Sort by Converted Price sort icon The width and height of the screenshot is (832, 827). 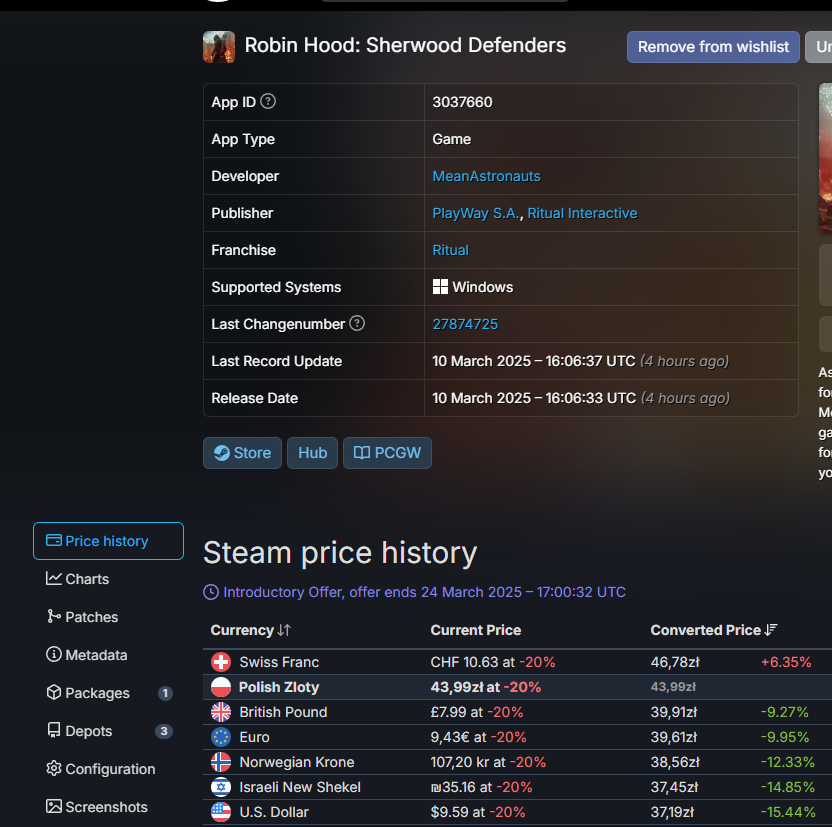(770, 630)
